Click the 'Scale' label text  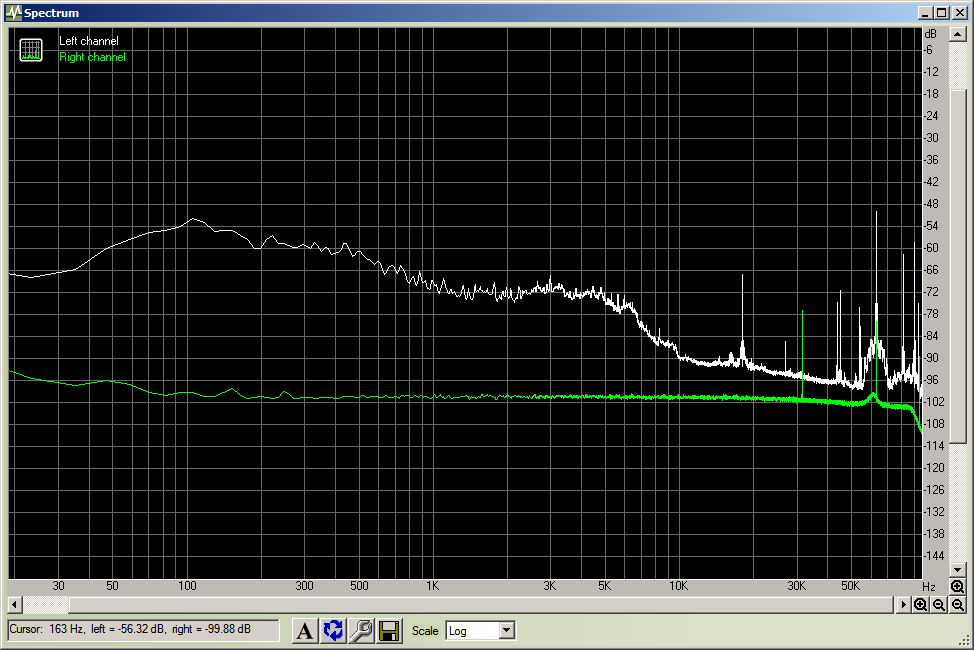(x=425, y=631)
